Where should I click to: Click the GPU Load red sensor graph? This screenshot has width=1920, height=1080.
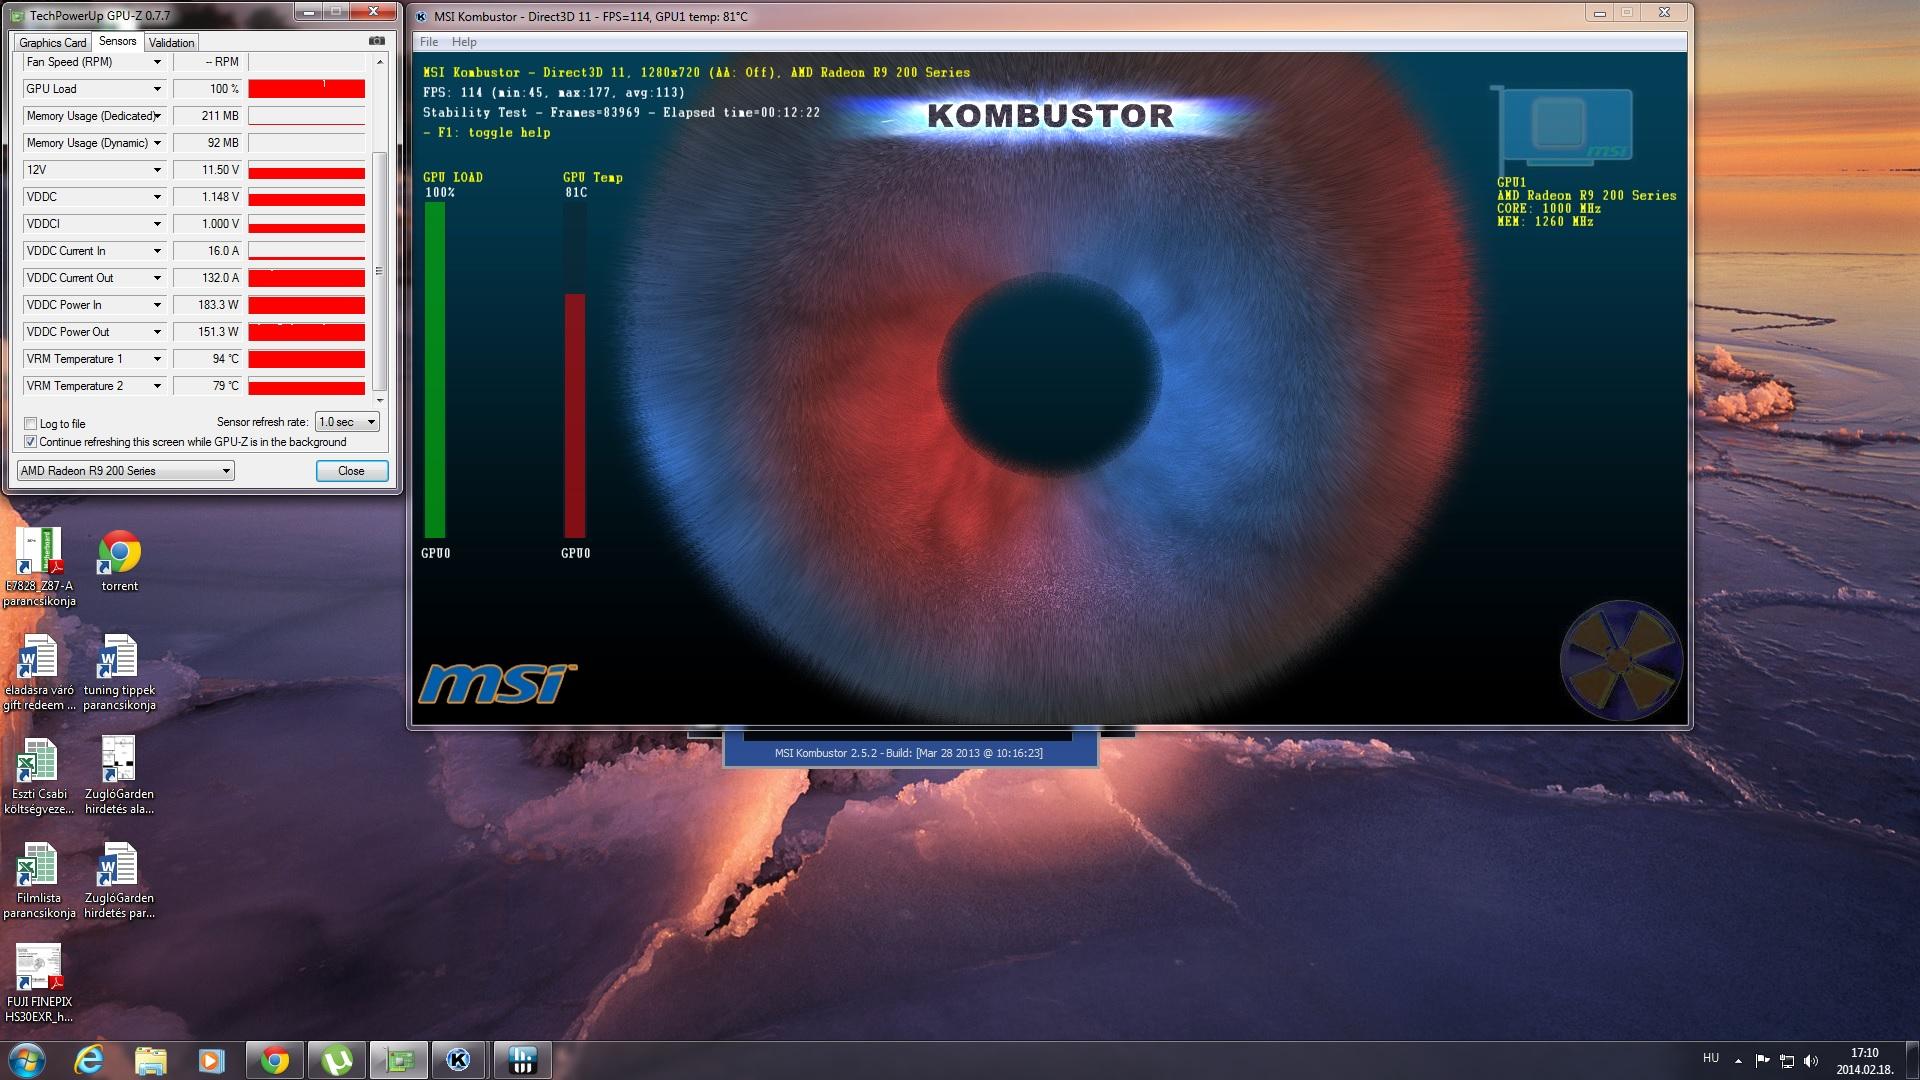(x=306, y=89)
